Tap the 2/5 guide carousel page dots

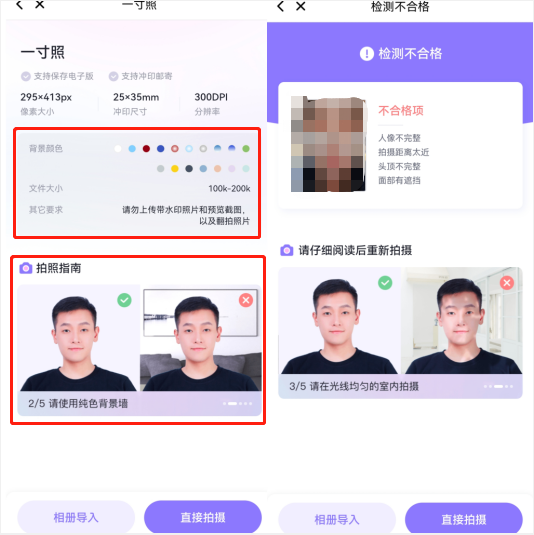pyautogui.click(x=237, y=404)
